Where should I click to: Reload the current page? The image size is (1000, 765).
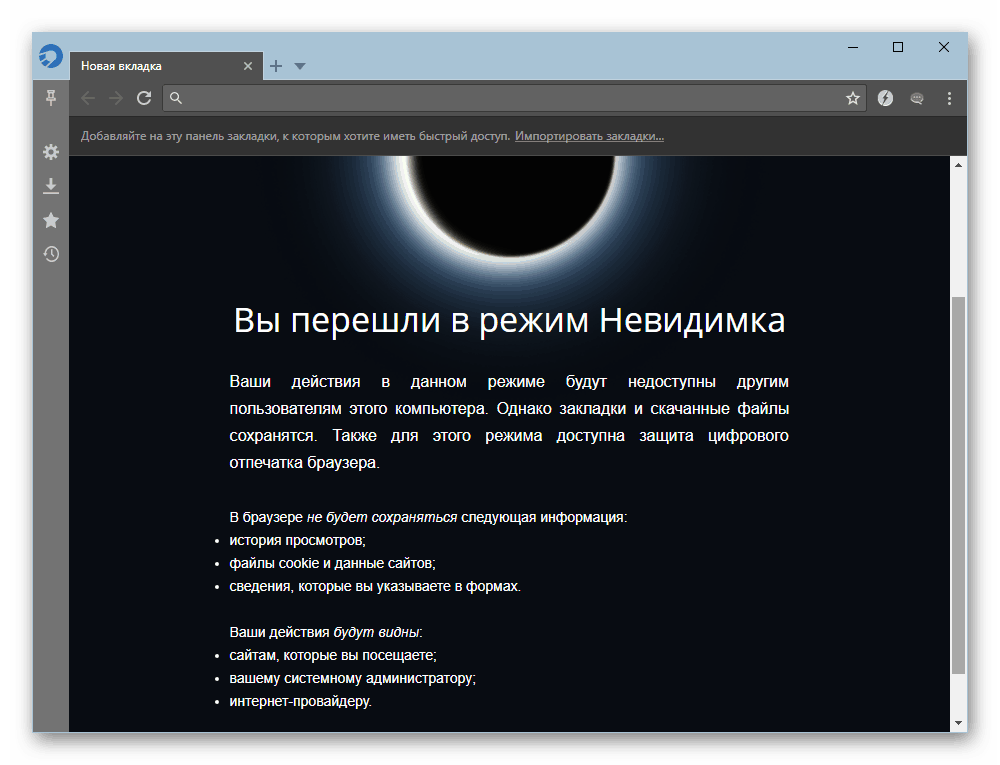144,98
